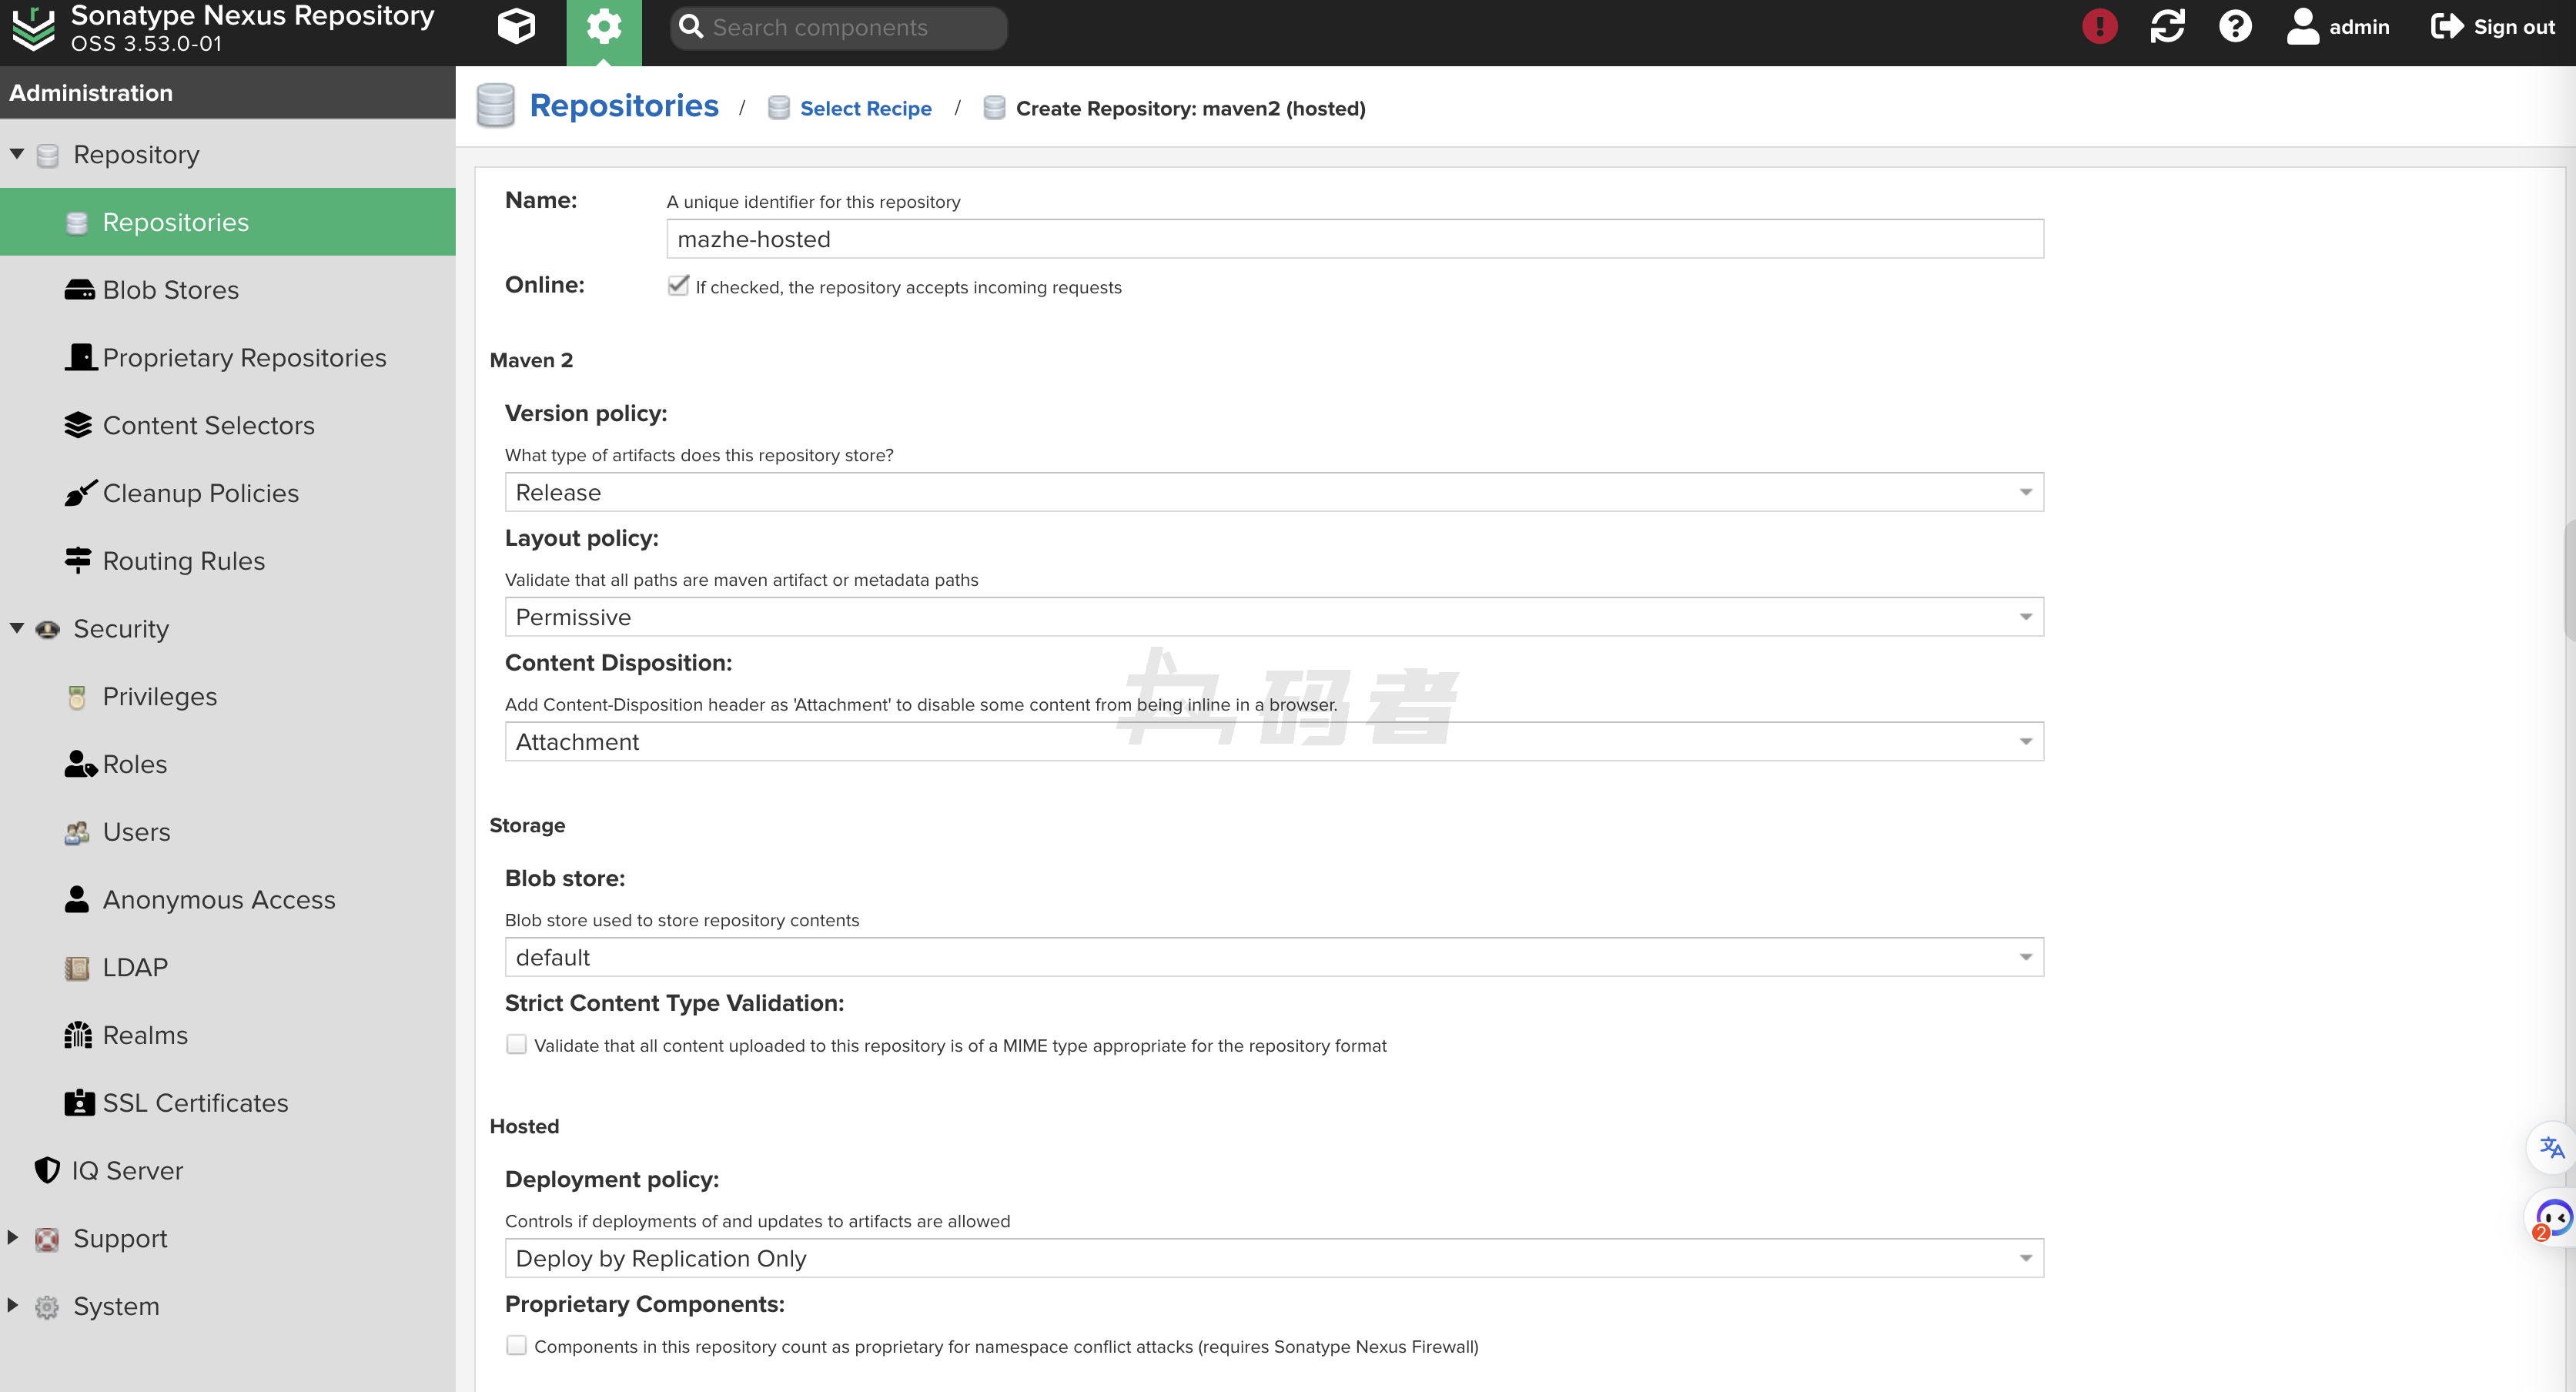This screenshot has height=1392, width=2576.
Task: Enable Strict Content Type Validation checkbox
Action: pyautogui.click(x=516, y=1044)
